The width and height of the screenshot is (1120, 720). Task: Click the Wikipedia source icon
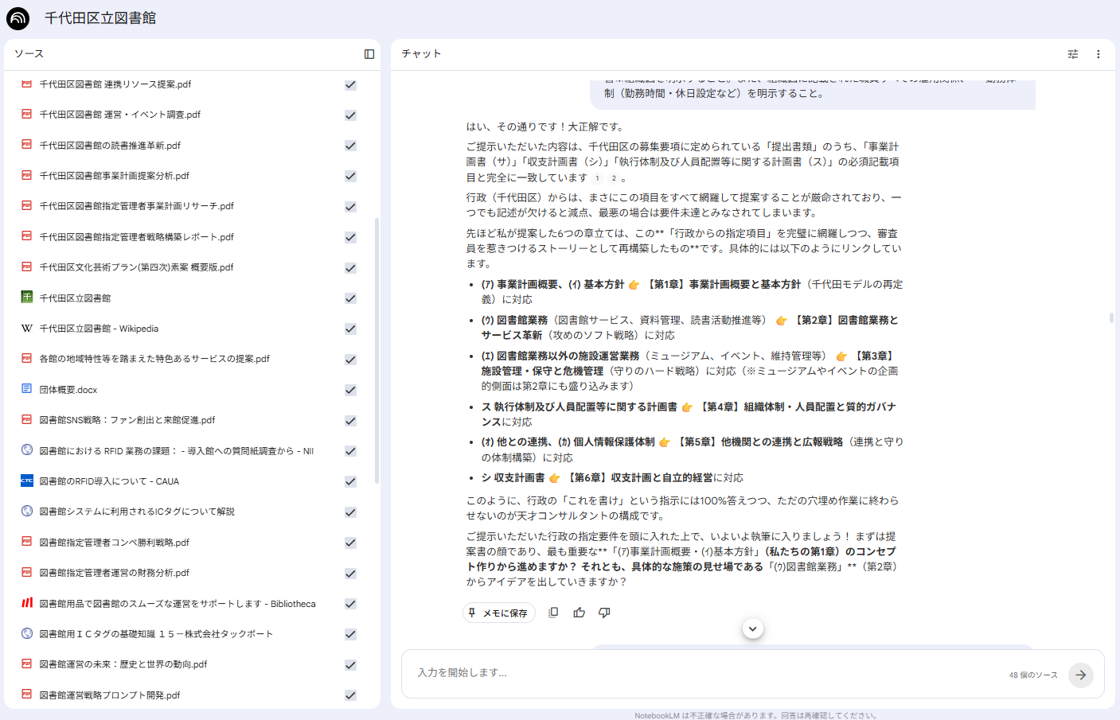point(27,328)
